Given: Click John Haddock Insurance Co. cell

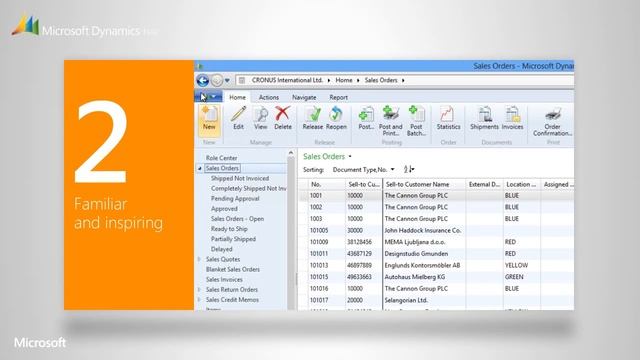Looking at the screenshot, I should pyautogui.click(x=423, y=230).
